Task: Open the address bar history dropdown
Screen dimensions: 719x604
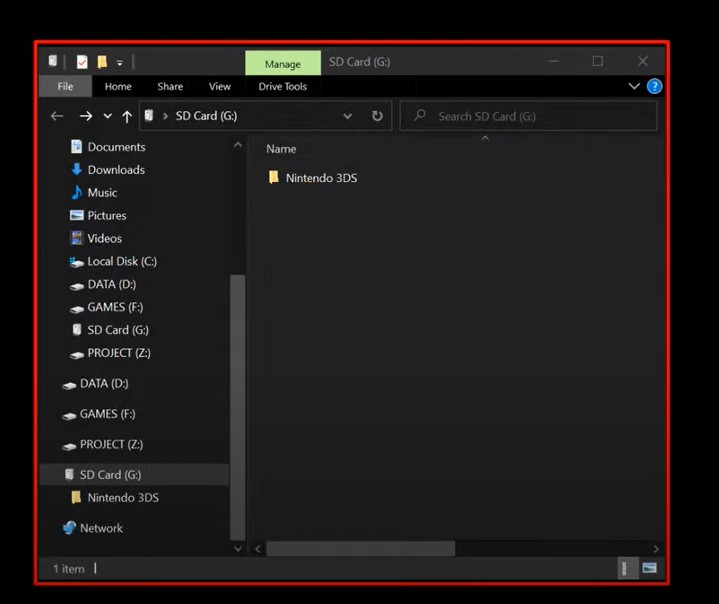Action: 348,116
